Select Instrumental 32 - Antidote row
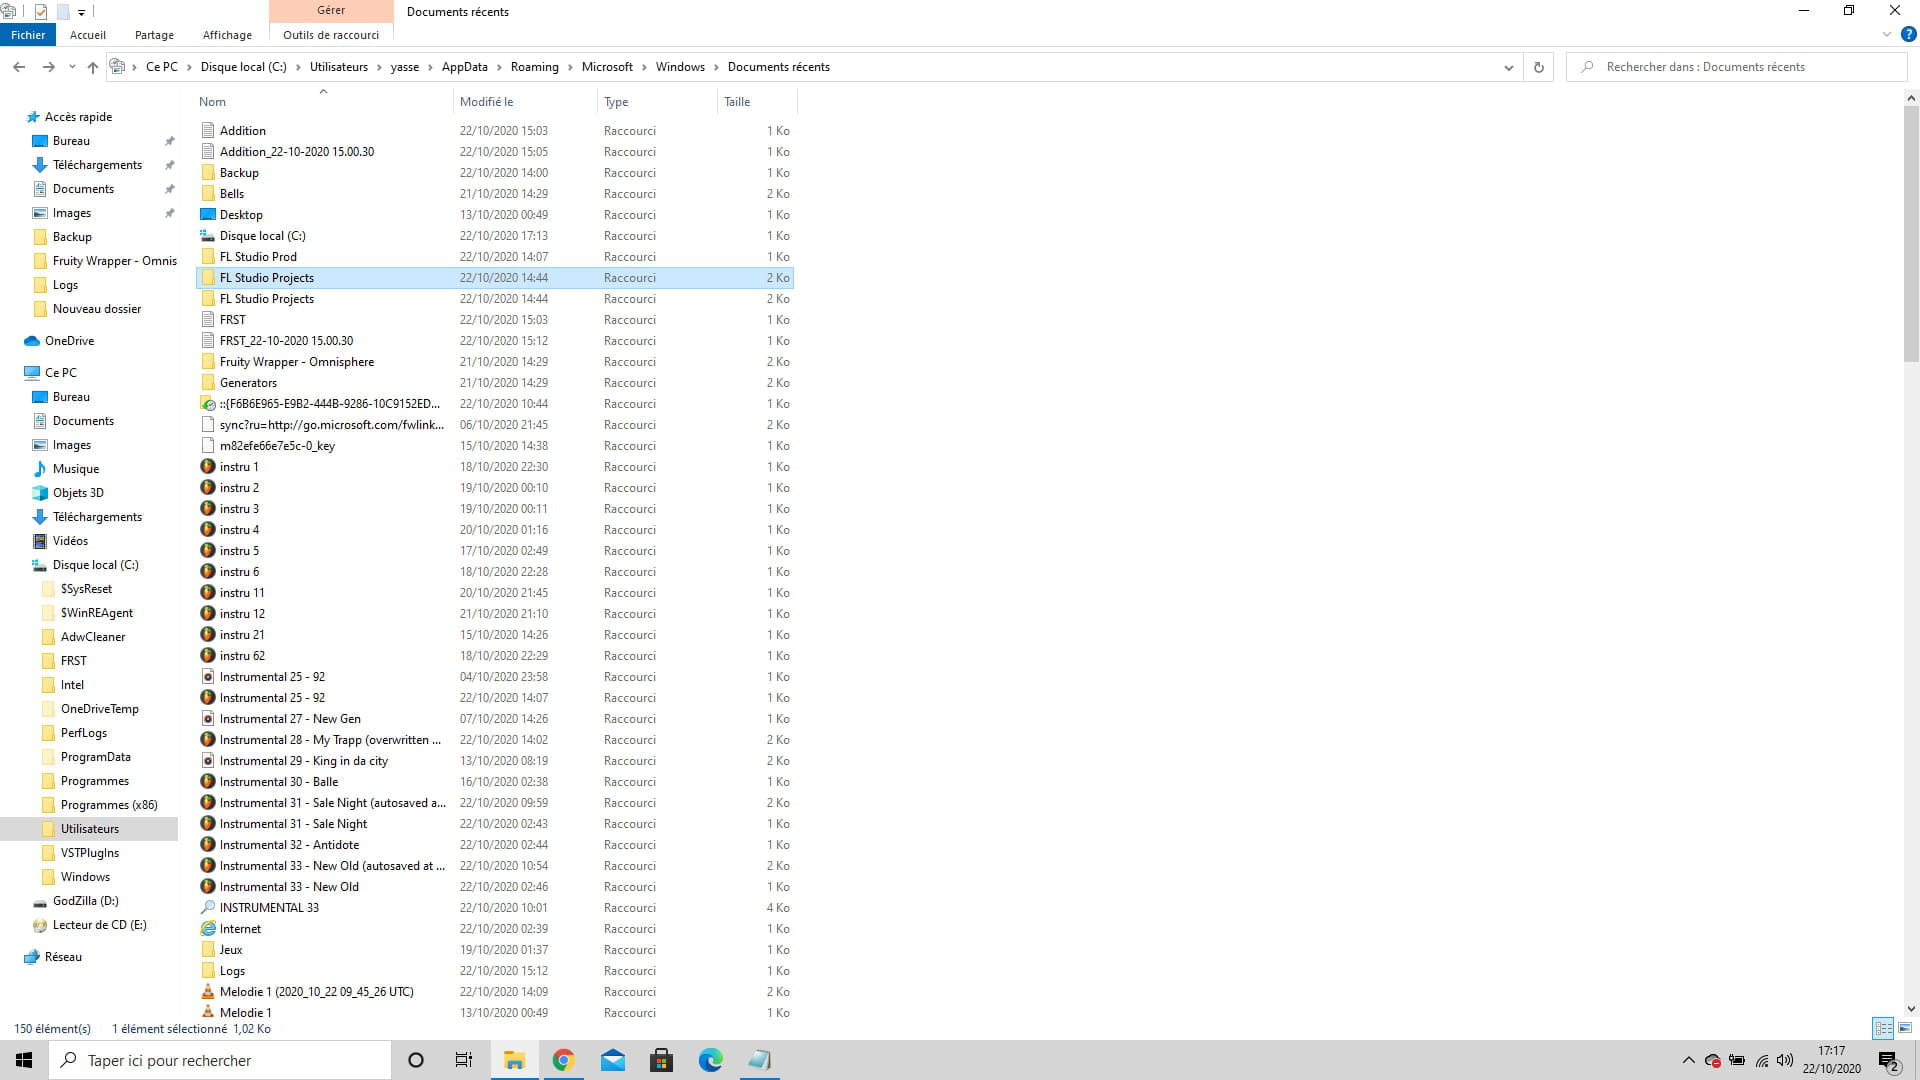1920x1080 pixels. point(495,845)
